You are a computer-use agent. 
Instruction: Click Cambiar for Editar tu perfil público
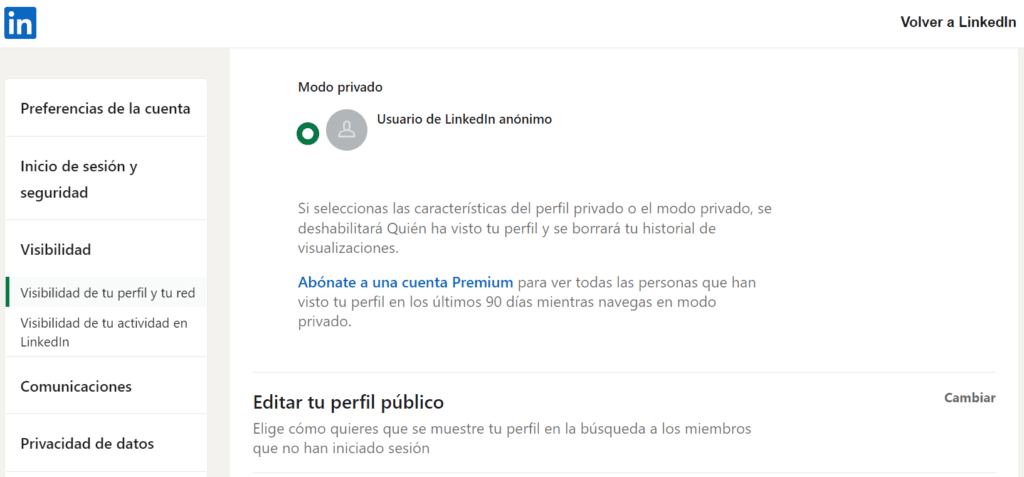coord(970,398)
